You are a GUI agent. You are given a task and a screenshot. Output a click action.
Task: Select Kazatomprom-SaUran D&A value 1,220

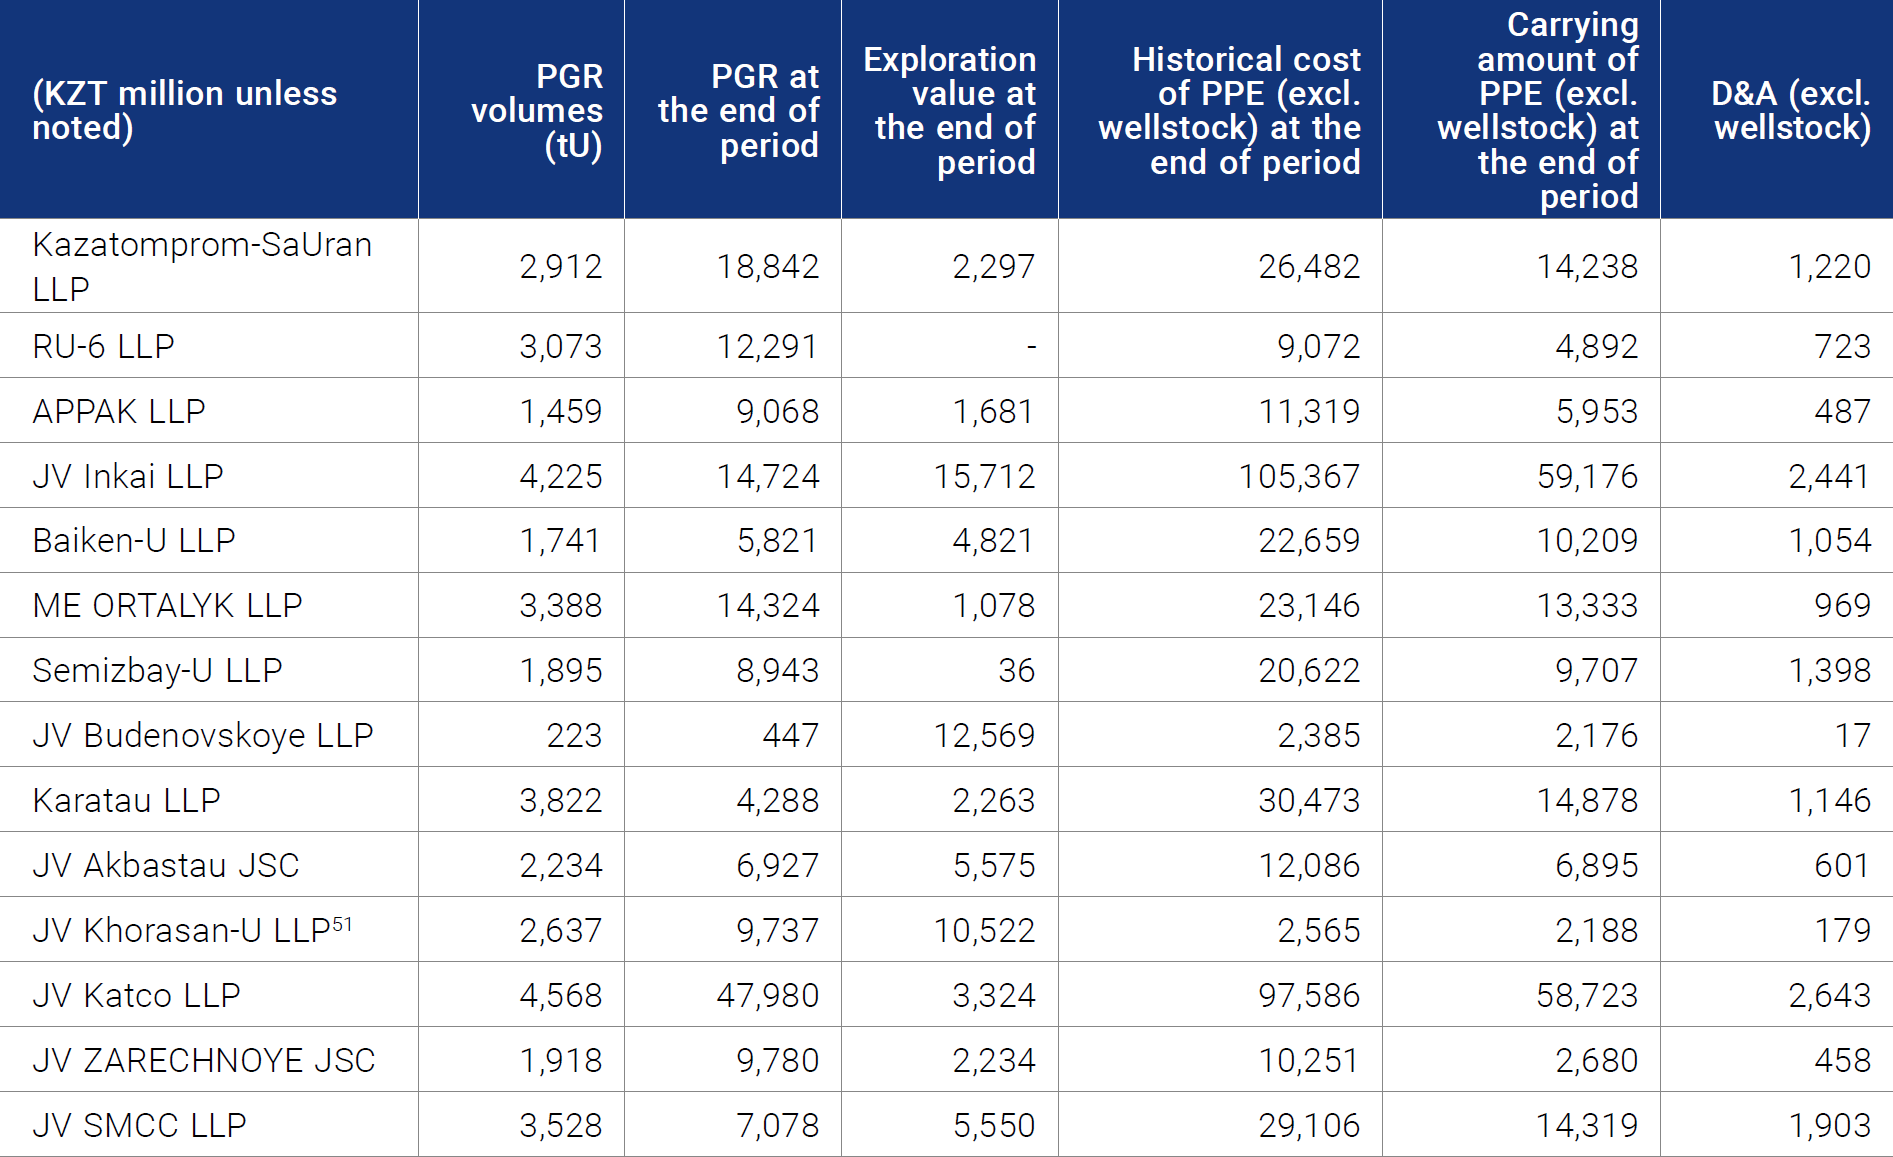pyautogui.click(x=1830, y=266)
